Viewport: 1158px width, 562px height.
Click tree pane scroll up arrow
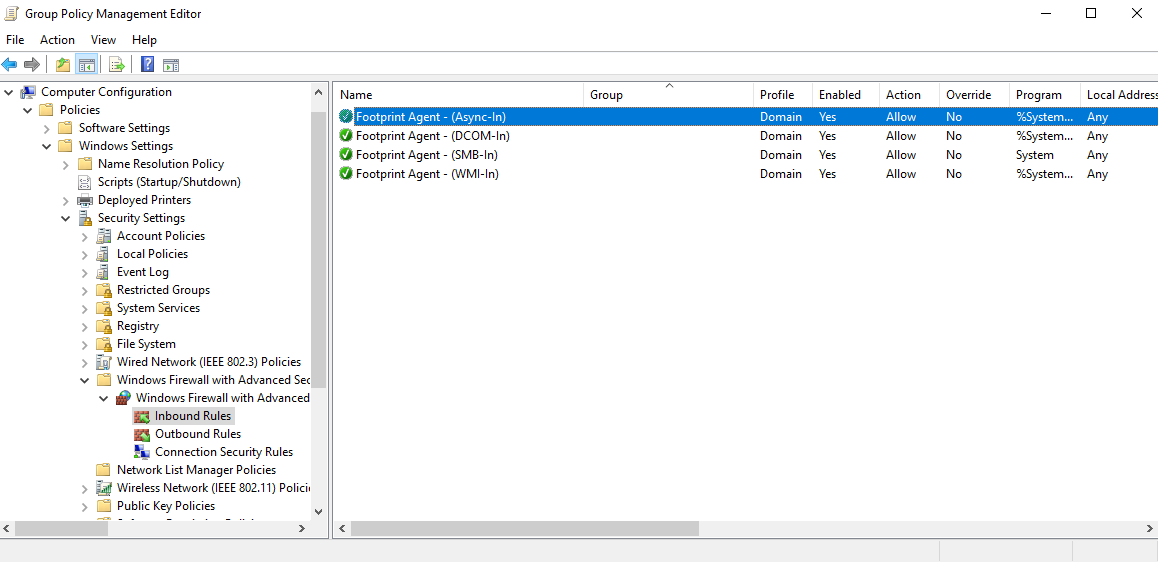(318, 93)
